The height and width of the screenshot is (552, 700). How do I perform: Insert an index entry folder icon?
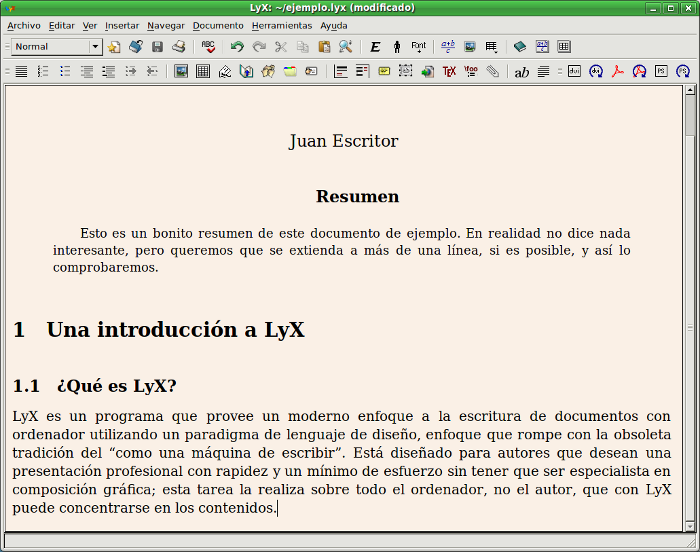290,71
